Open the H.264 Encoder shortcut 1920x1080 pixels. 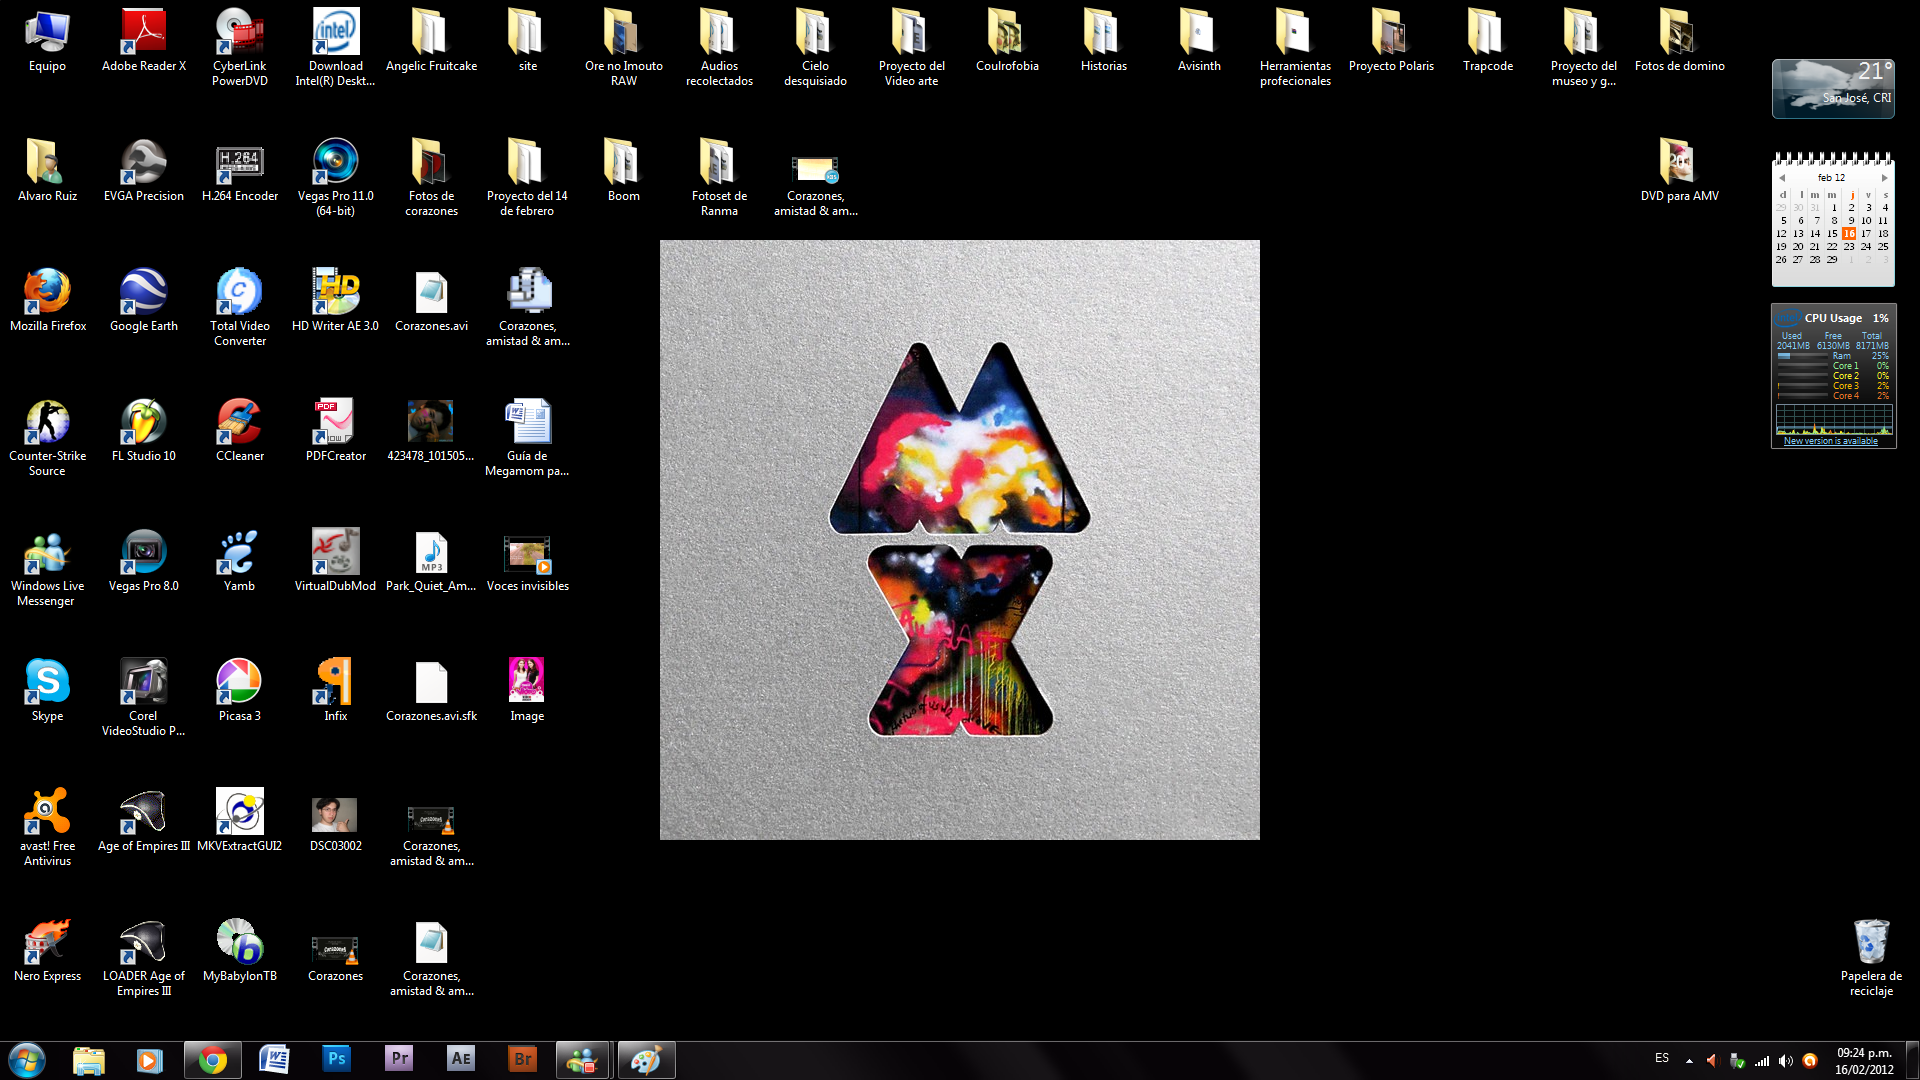coord(239,170)
